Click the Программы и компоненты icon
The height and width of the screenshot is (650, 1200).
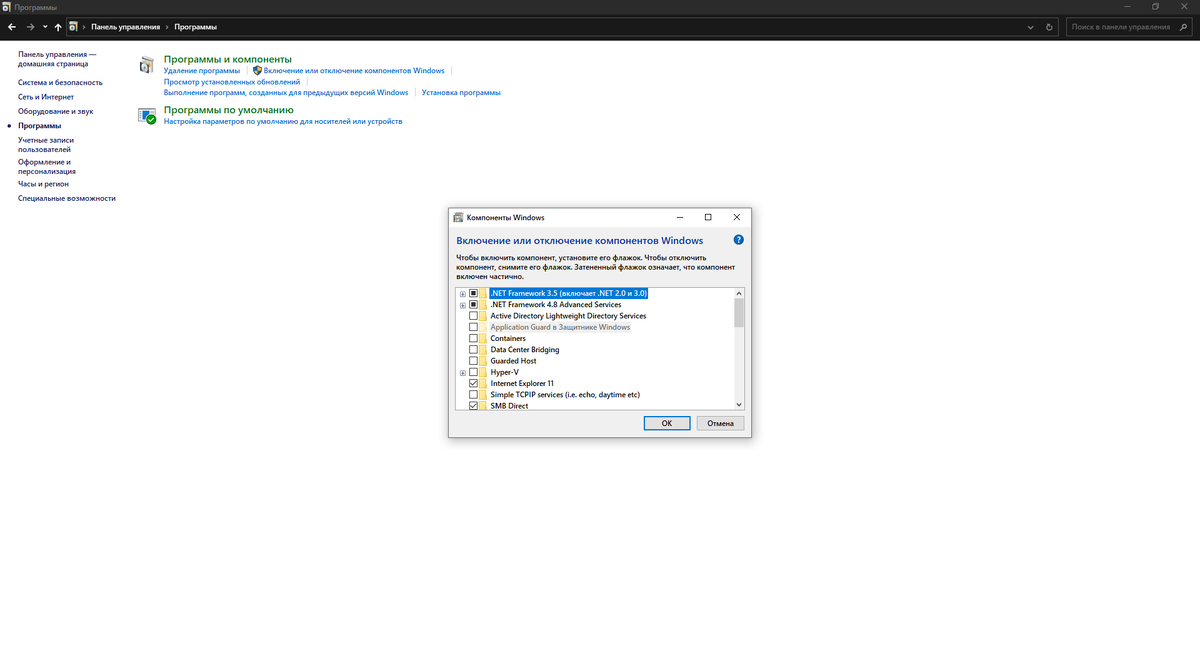click(146, 64)
